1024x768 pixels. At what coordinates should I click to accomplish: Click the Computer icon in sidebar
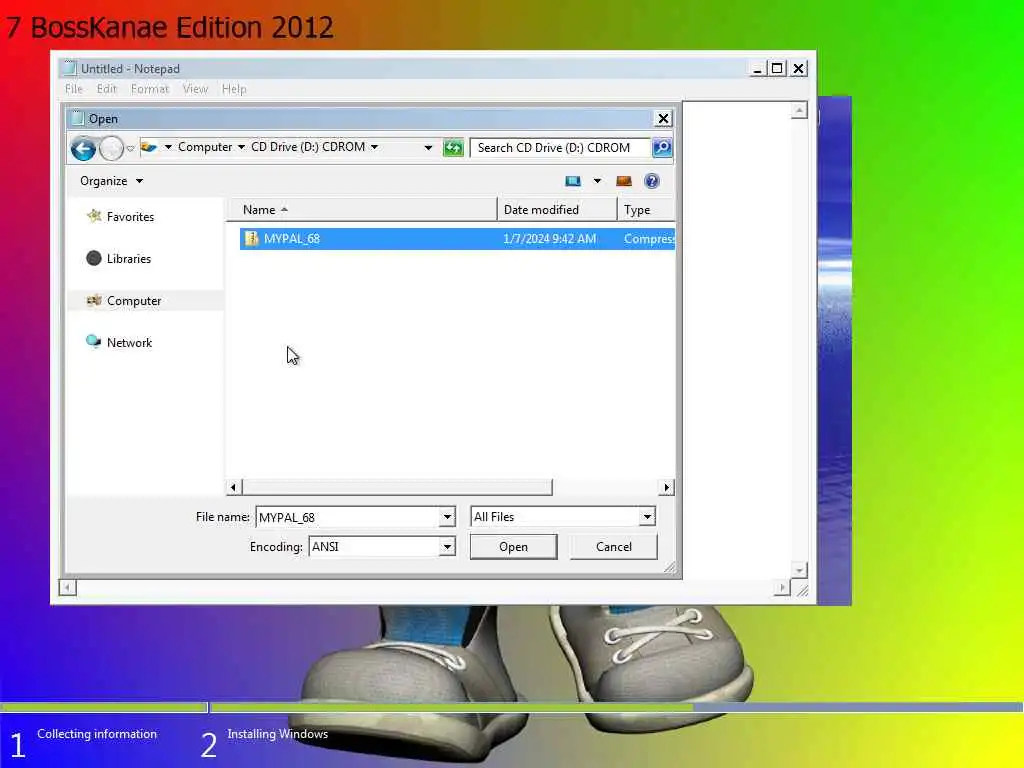94,300
